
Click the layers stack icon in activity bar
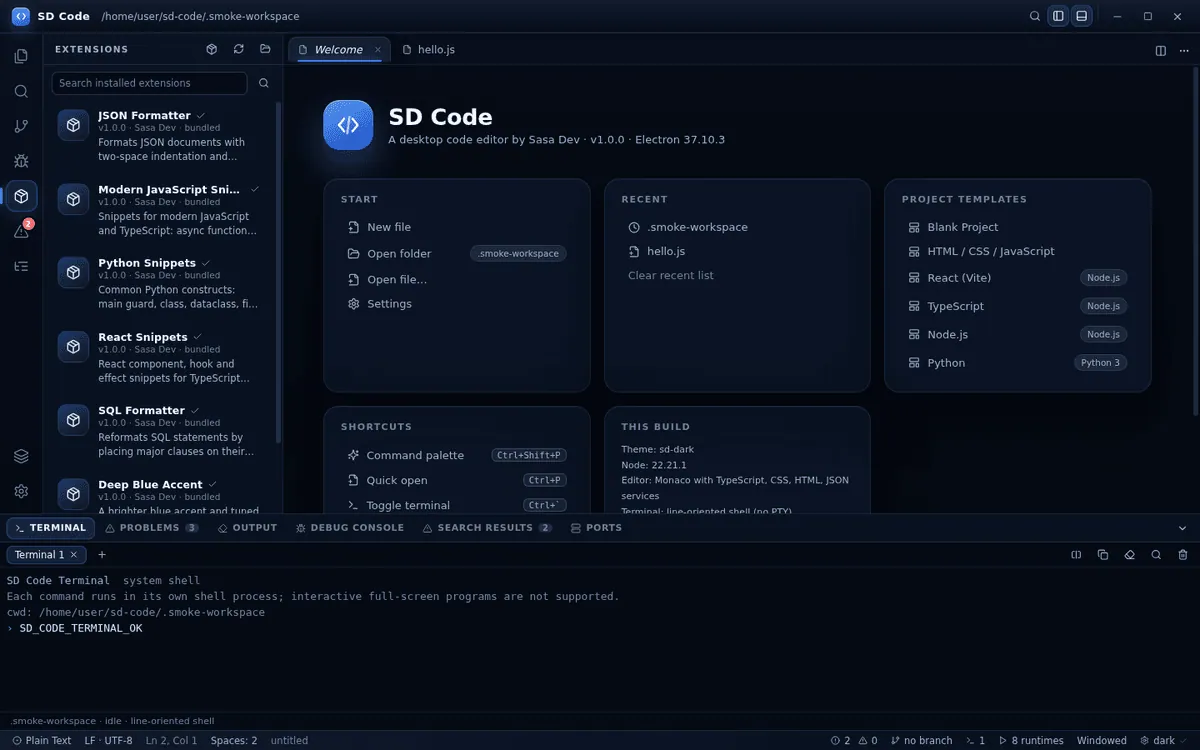coord(21,456)
